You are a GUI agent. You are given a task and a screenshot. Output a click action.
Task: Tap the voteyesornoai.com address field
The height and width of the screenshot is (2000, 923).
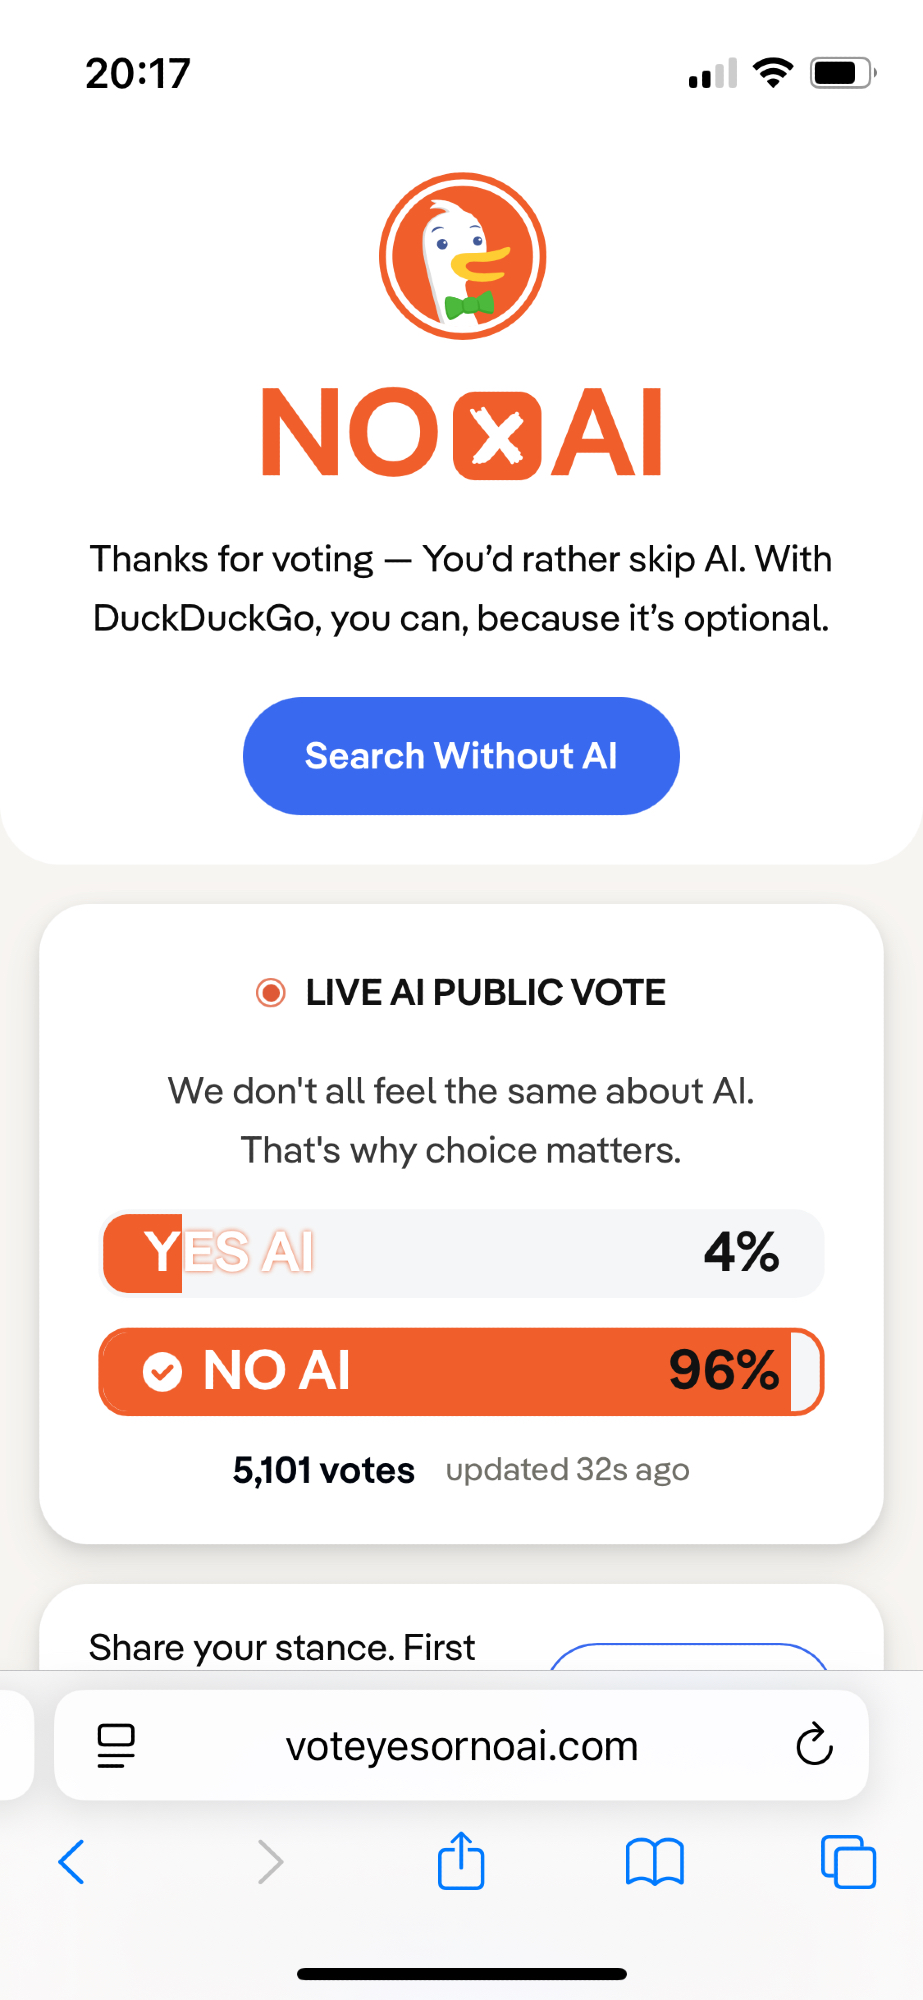[462, 1746]
